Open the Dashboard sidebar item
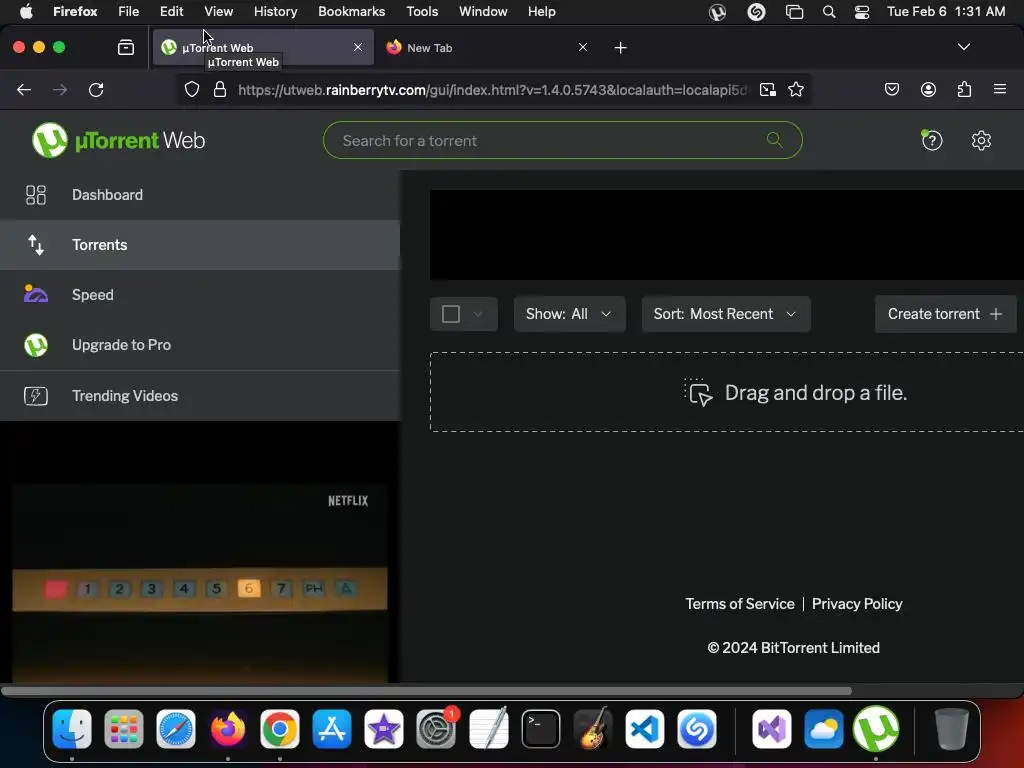The height and width of the screenshot is (768, 1024). click(x=200, y=195)
